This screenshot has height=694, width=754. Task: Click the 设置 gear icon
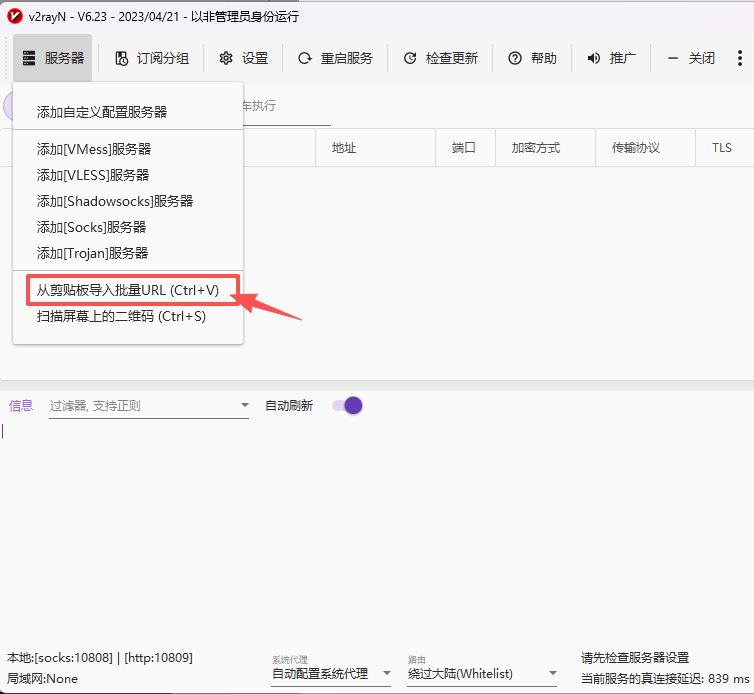tap(226, 58)
